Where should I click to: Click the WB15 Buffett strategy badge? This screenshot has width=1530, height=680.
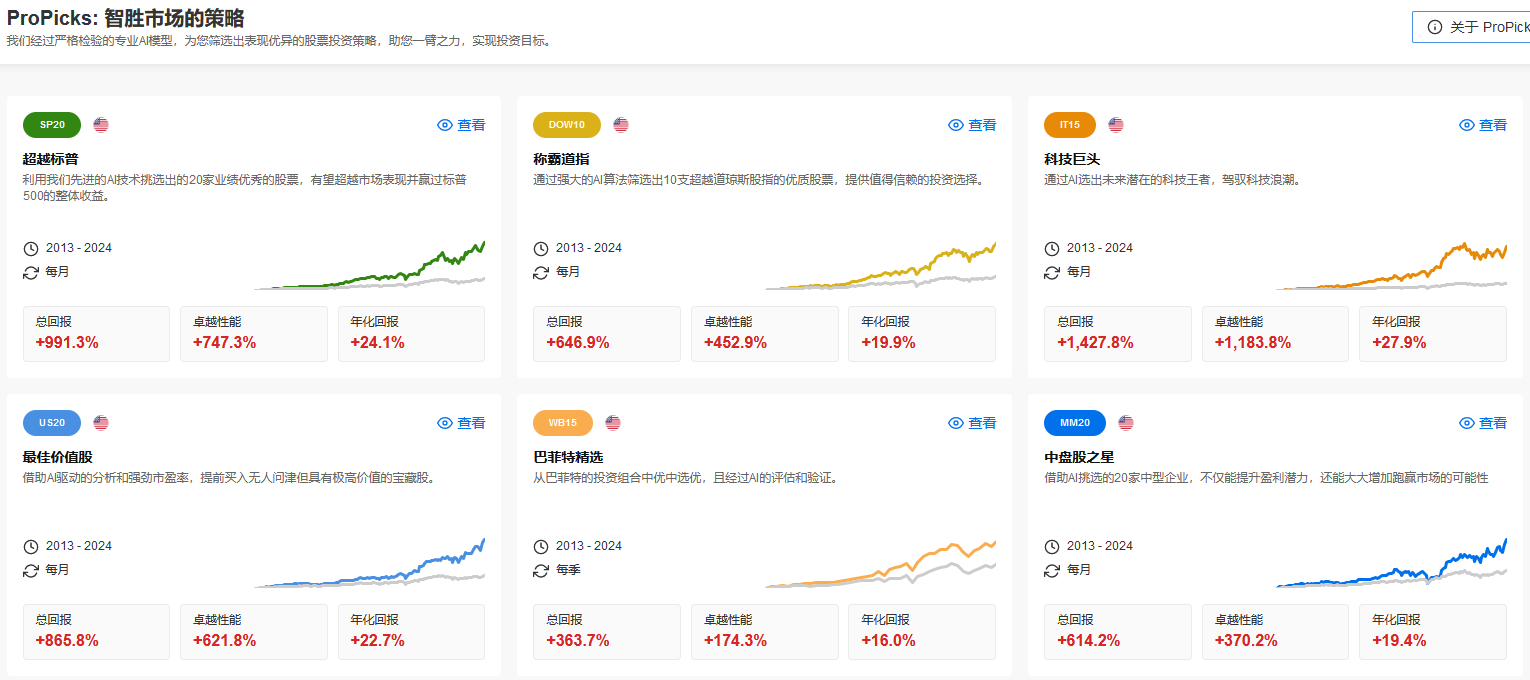click(563, 423)
